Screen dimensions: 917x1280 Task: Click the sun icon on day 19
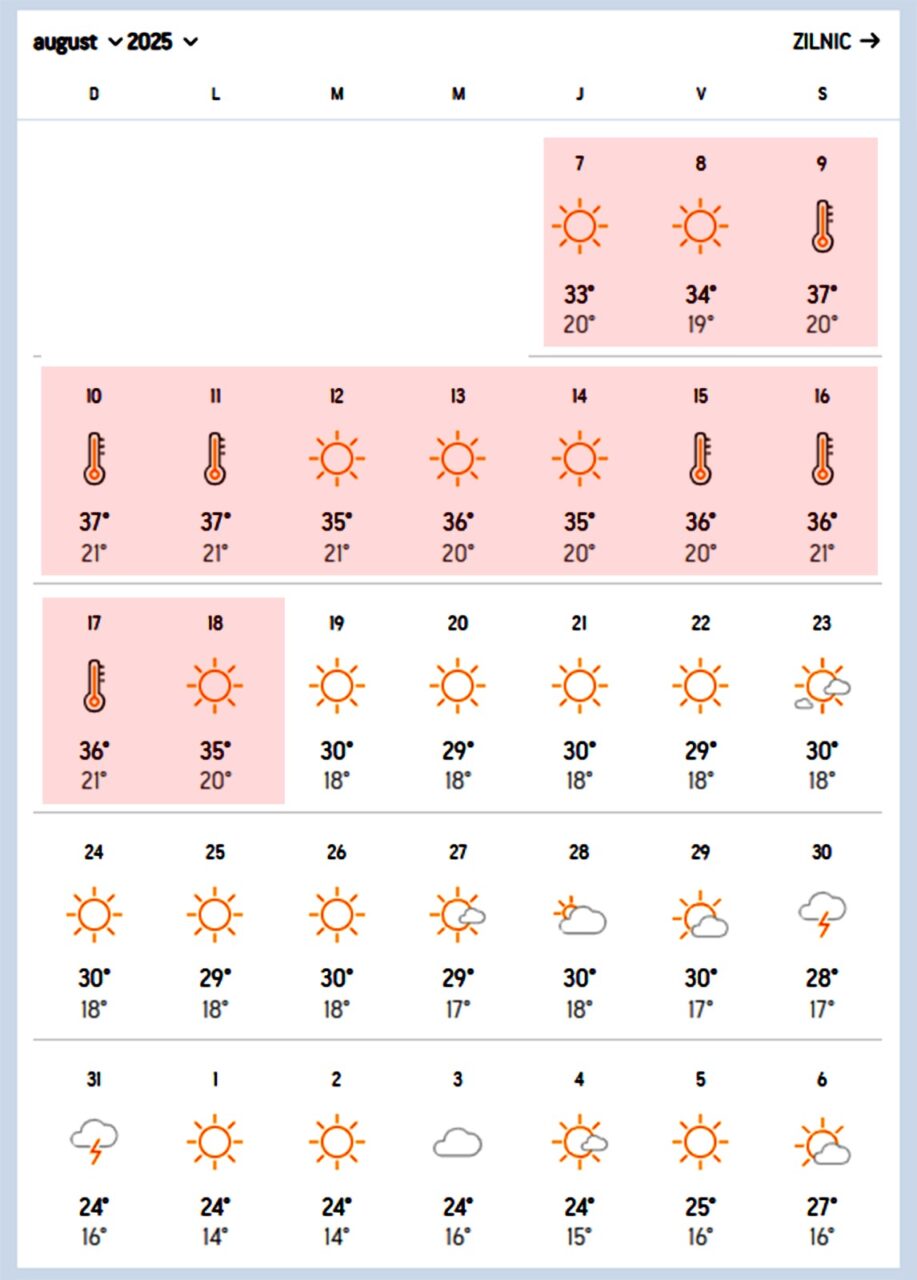336,687
